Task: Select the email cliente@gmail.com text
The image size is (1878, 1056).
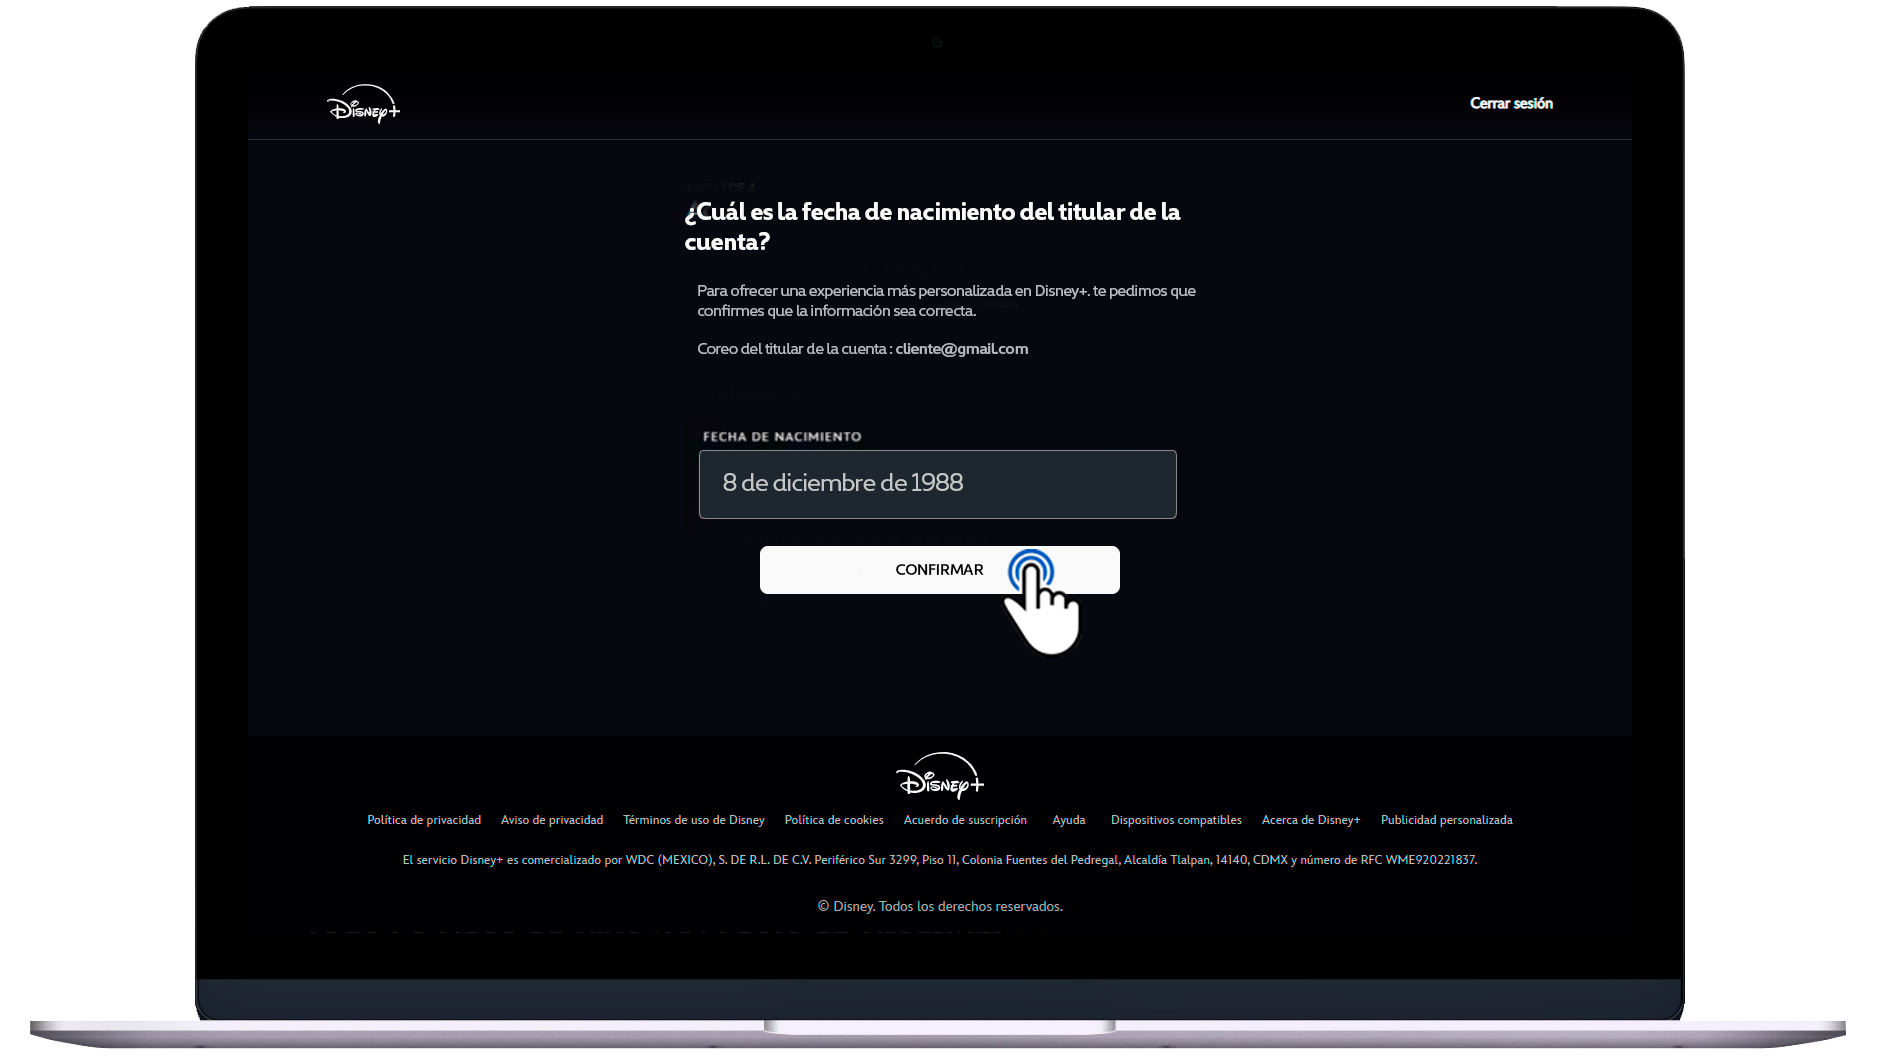Action: 962,349
